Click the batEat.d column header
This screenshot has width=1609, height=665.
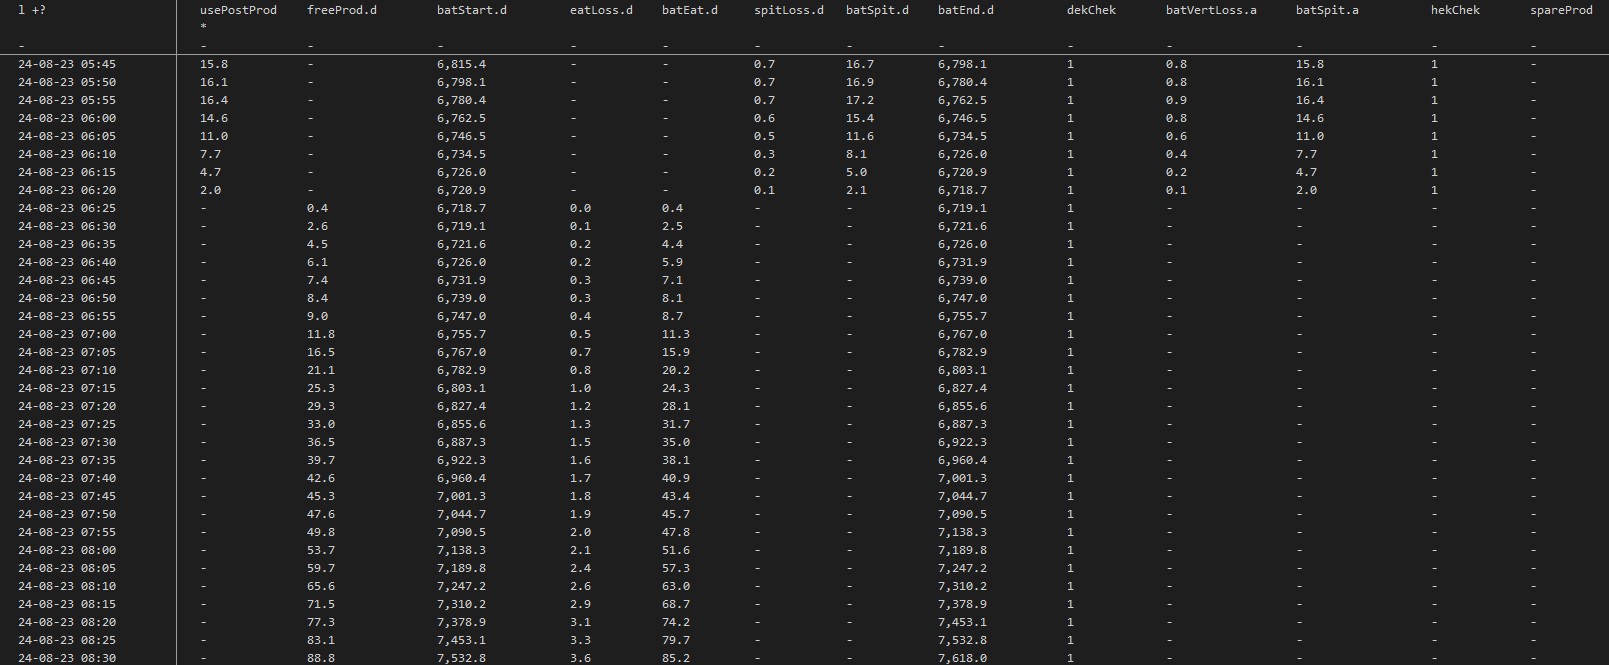coord(689,10)
